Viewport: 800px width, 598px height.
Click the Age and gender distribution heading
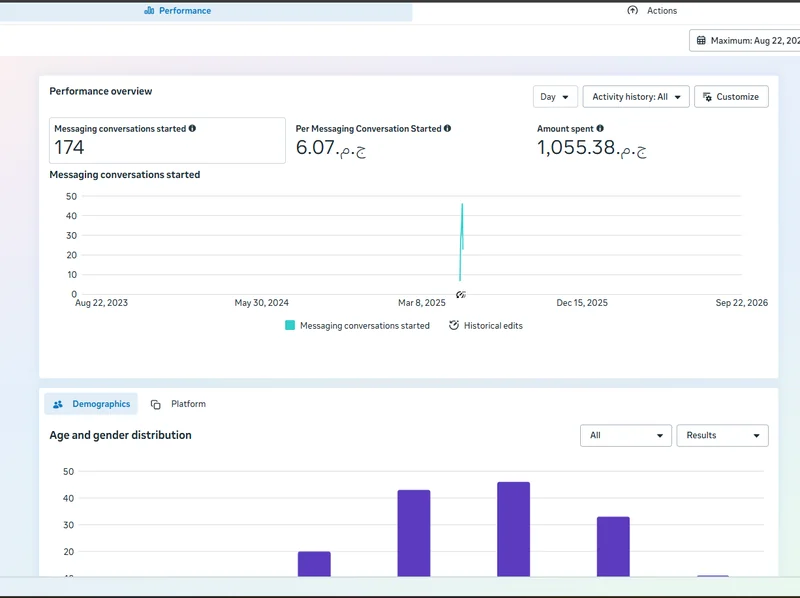120,435
